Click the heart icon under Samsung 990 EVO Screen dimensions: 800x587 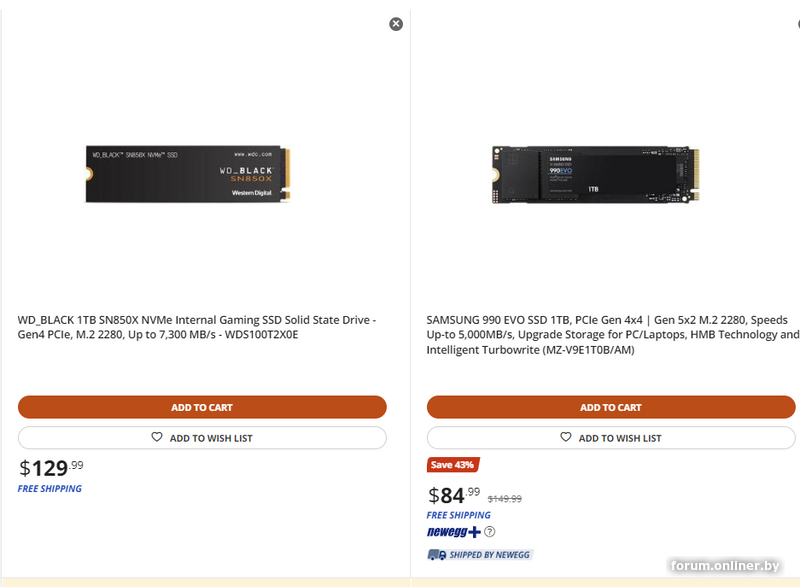point(566,438)
